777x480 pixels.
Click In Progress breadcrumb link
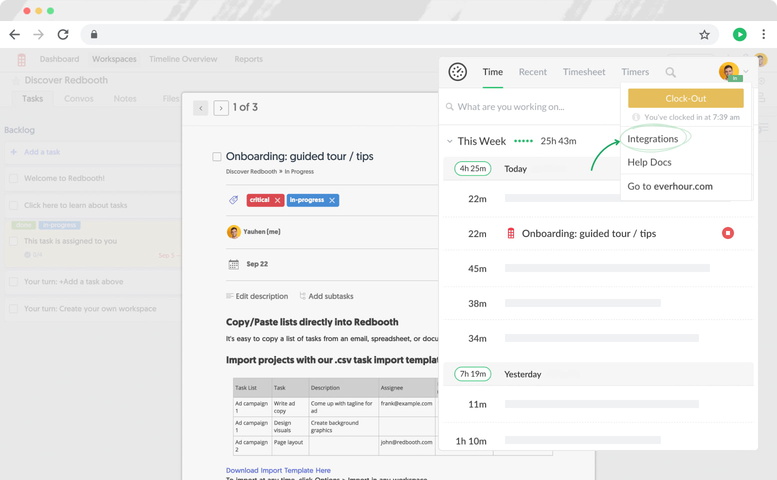click(x=299, y=171)
